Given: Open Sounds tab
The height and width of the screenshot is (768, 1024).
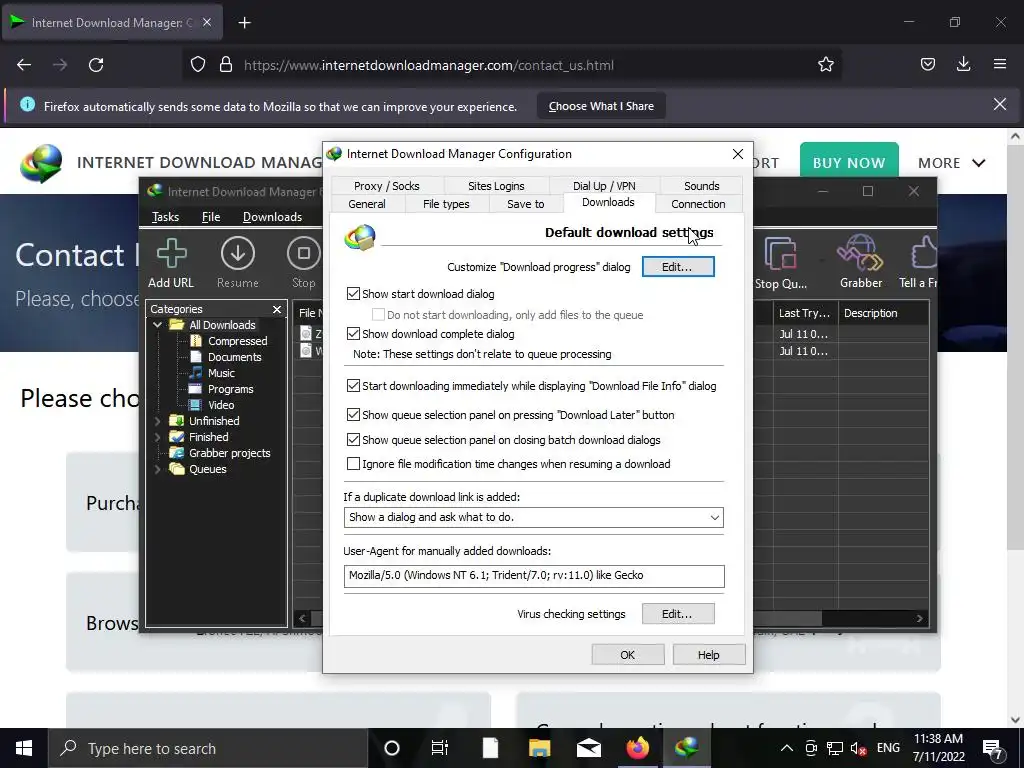Looking at the screenshot, I should (x=701, y=186).
